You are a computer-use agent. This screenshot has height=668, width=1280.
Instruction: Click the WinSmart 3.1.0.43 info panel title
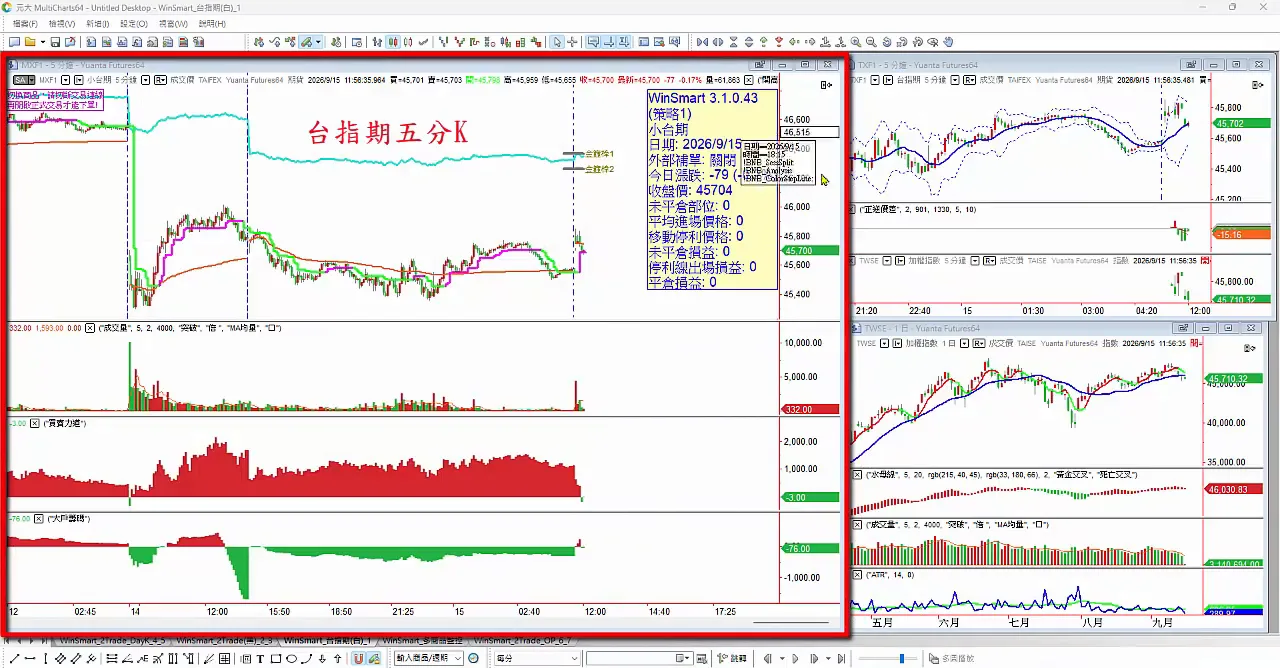tap(703, 98)
